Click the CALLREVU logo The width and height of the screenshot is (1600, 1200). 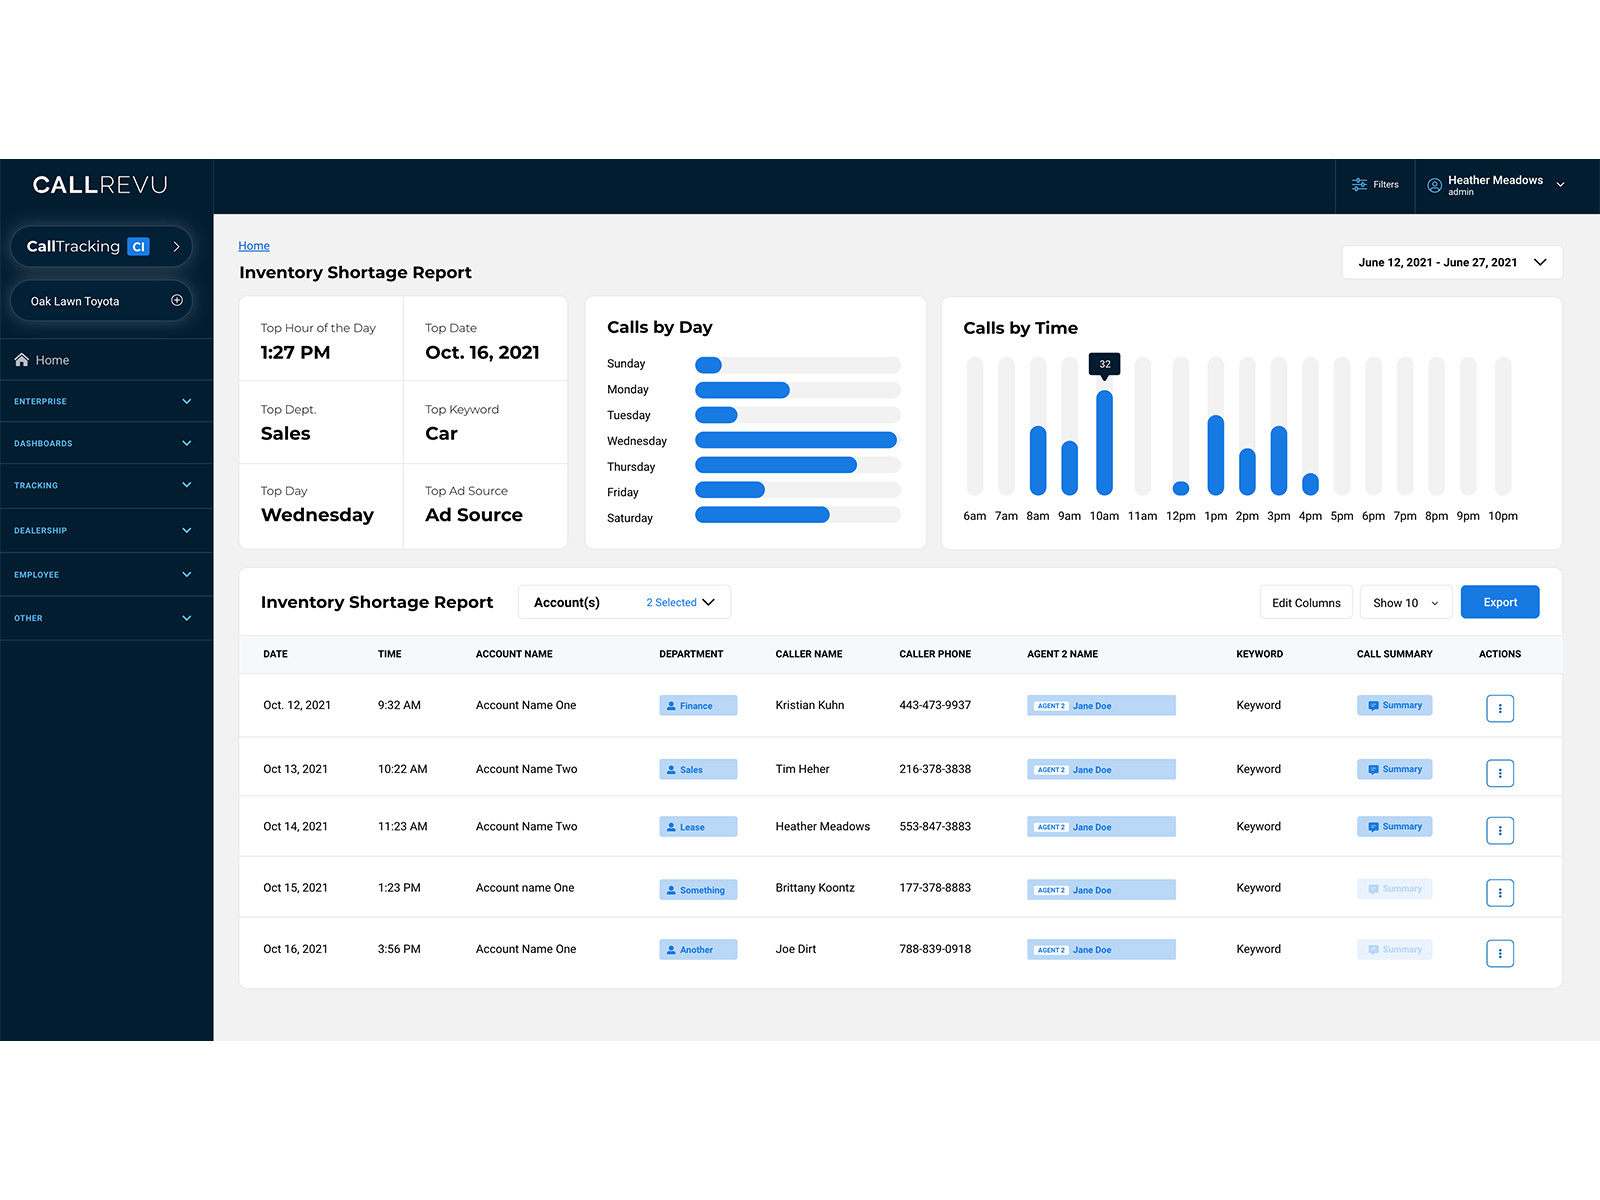coord(99,184)
